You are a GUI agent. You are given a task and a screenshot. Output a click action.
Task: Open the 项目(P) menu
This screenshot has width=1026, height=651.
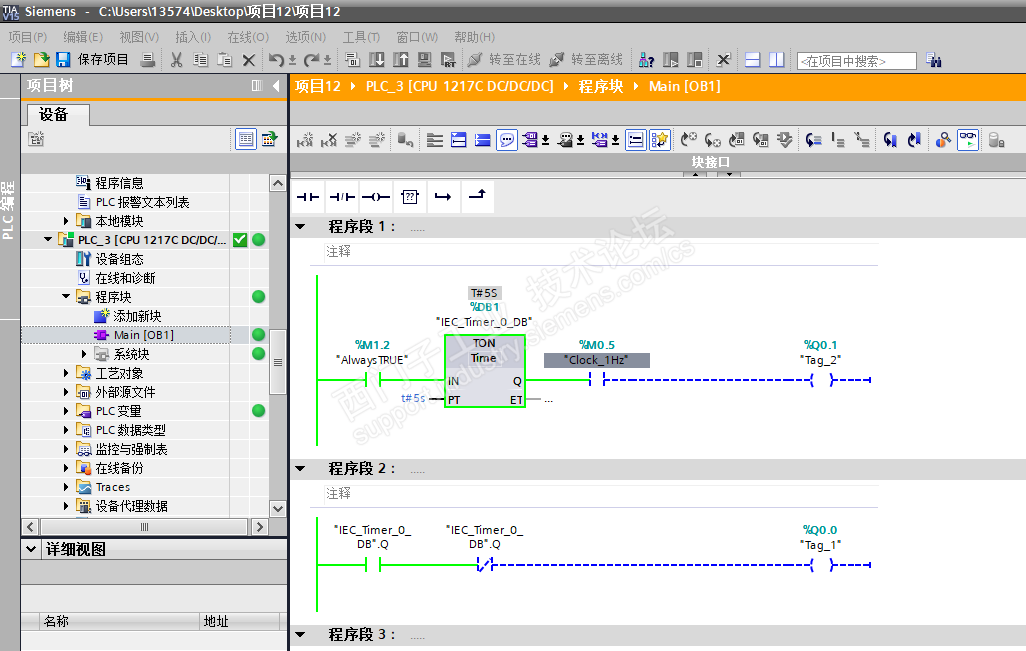pos(28,37)
